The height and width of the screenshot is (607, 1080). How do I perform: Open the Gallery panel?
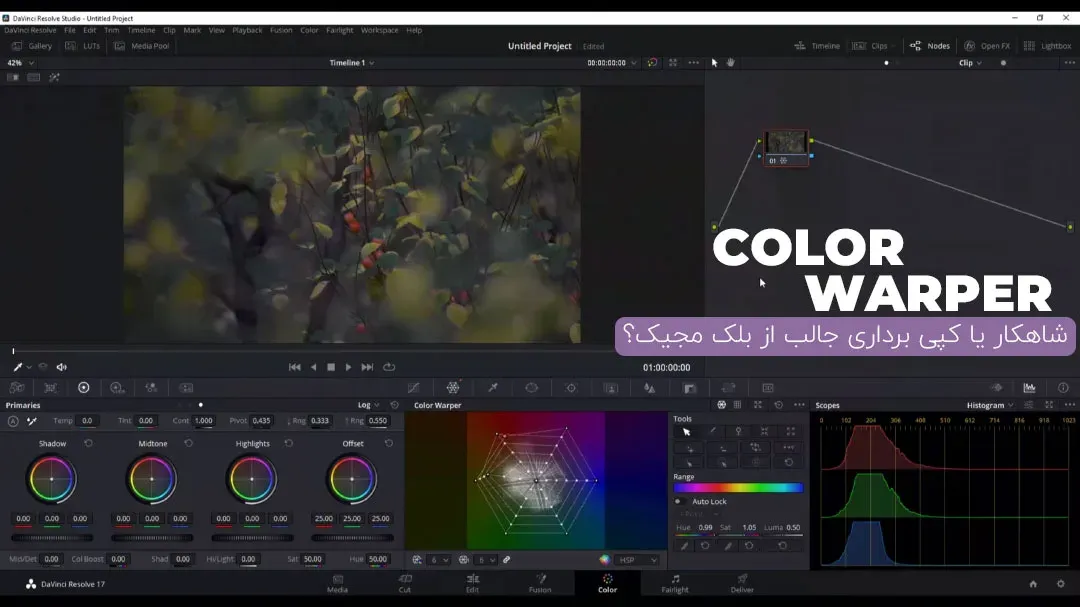pos(32,46)
